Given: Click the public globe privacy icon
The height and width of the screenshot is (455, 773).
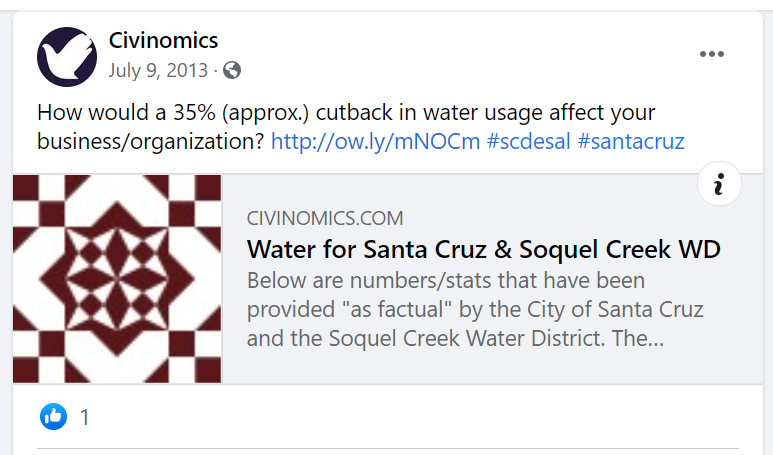Looking at the screenshot, I should click(x=232, y=71).
